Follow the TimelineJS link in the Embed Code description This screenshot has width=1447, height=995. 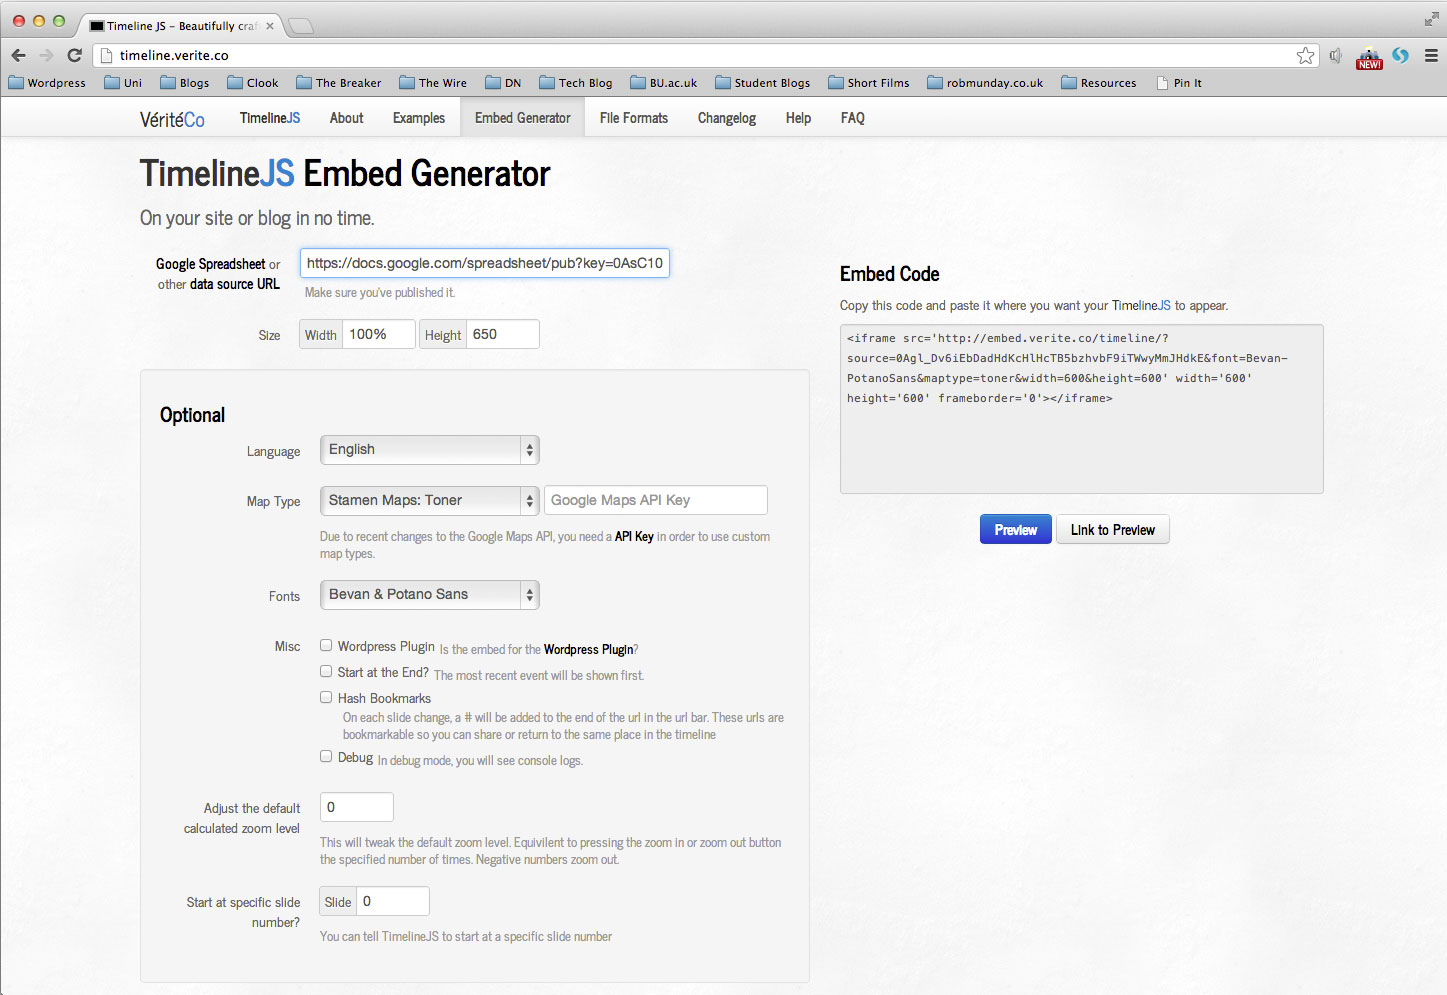(1141, 306)
